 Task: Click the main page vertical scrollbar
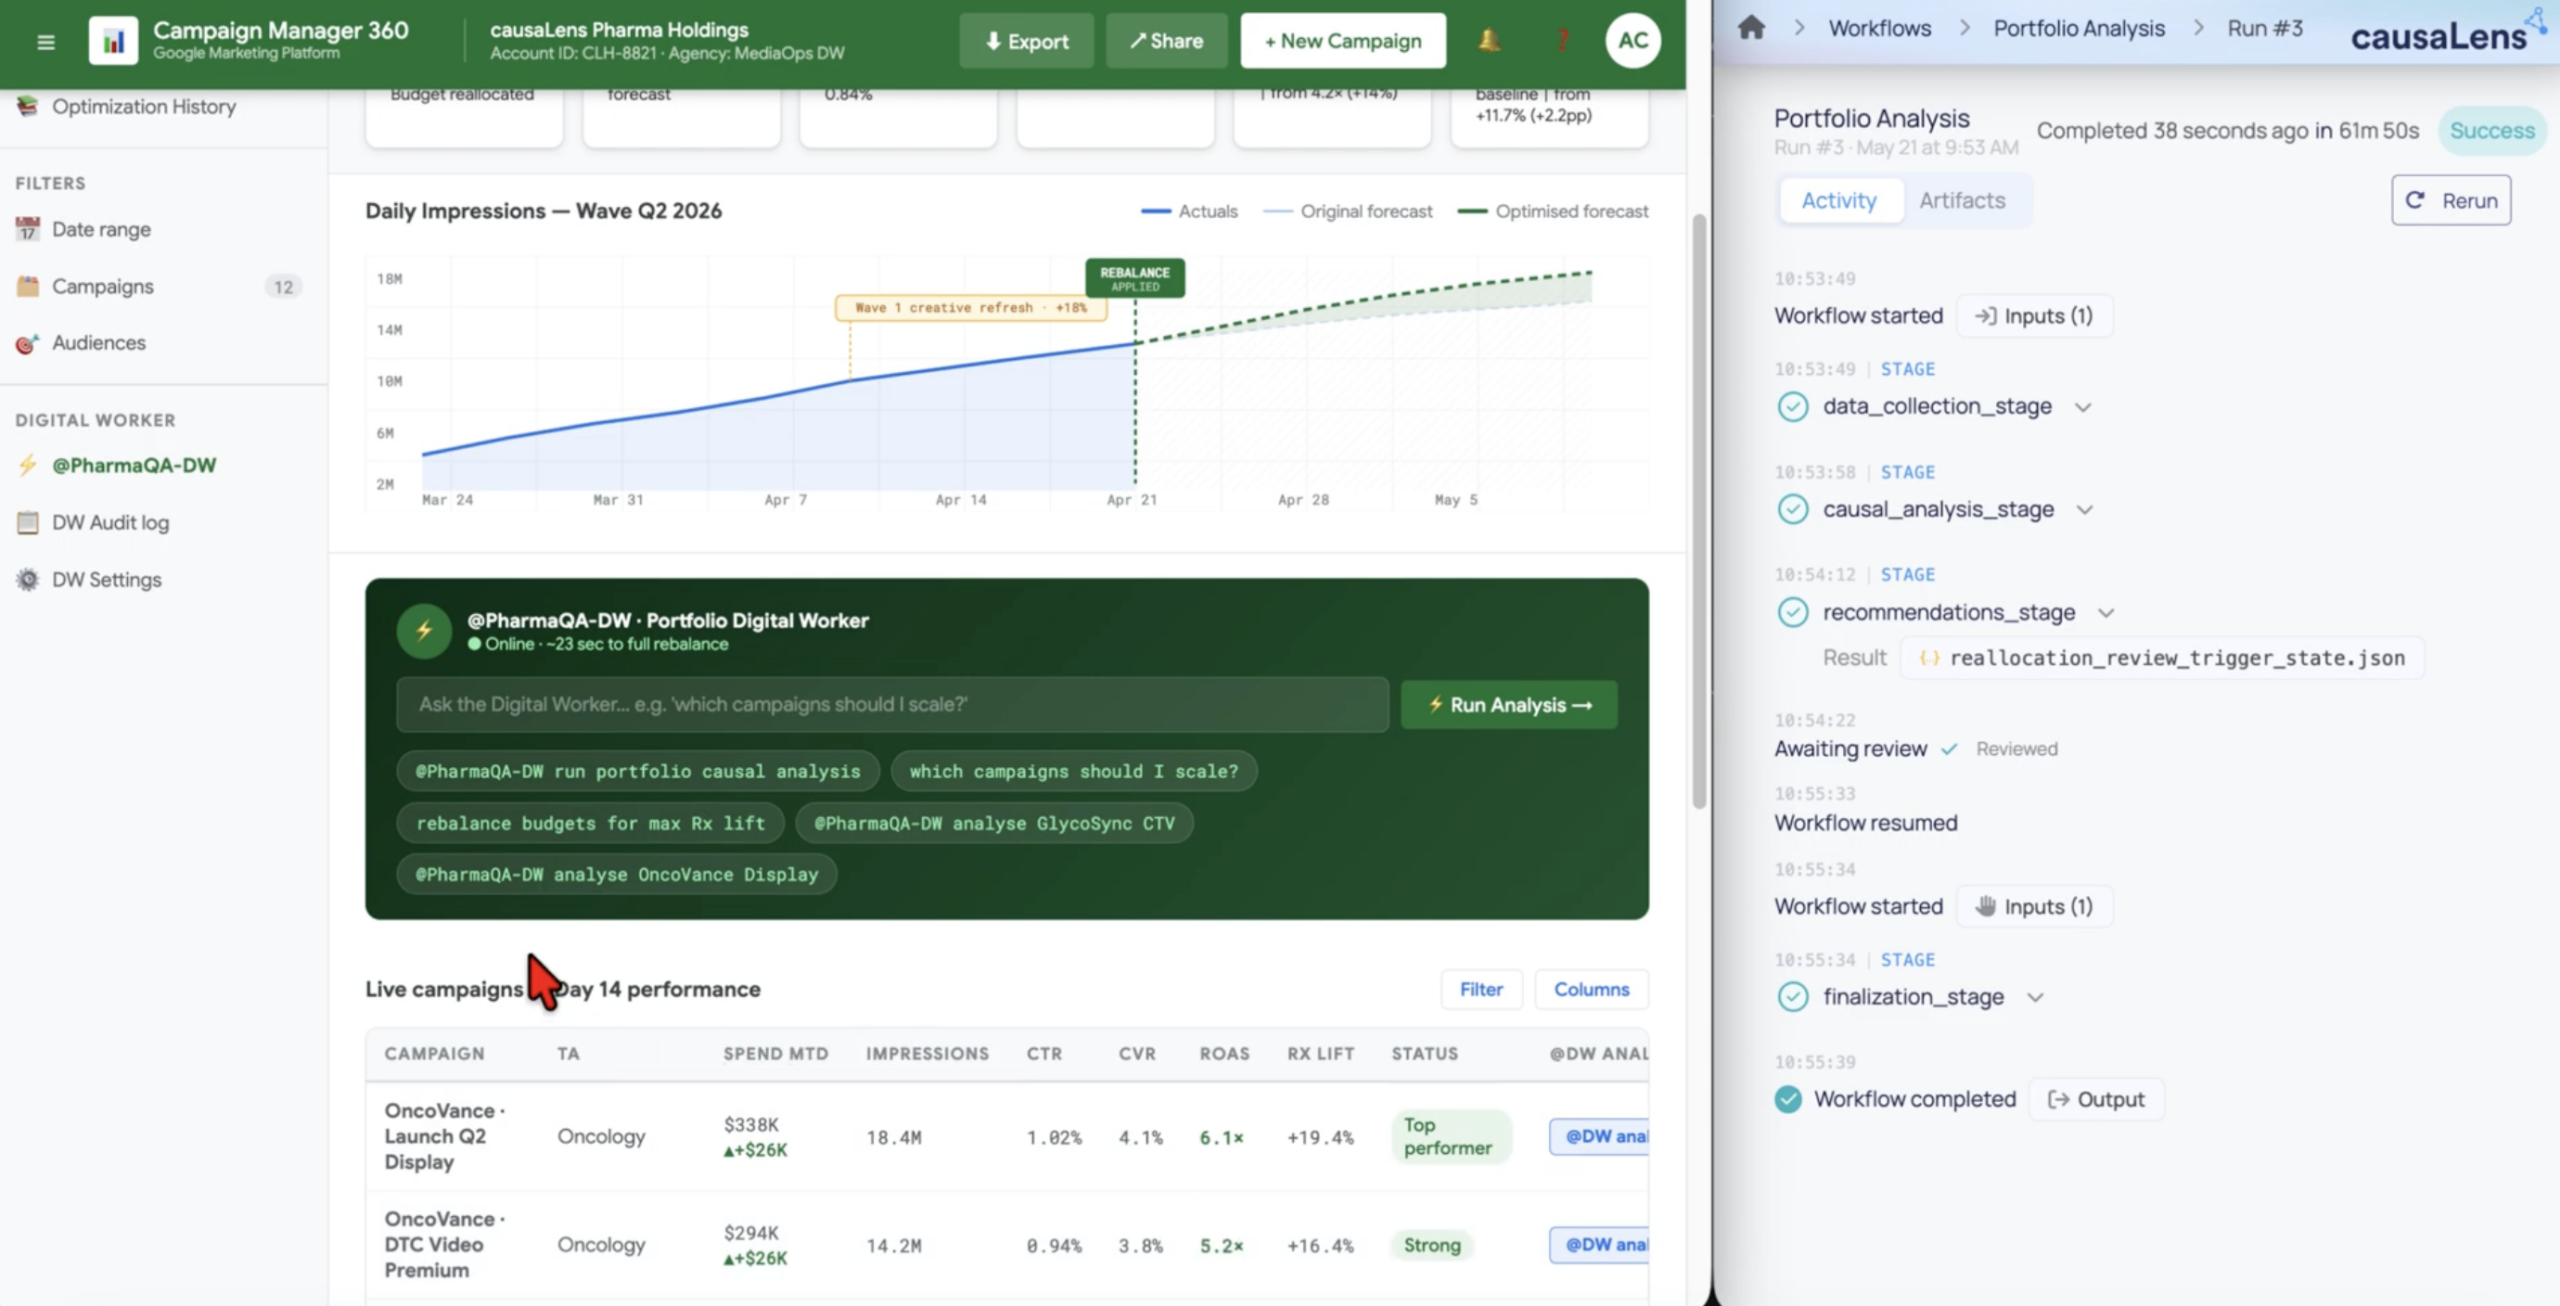(1699, 510)
